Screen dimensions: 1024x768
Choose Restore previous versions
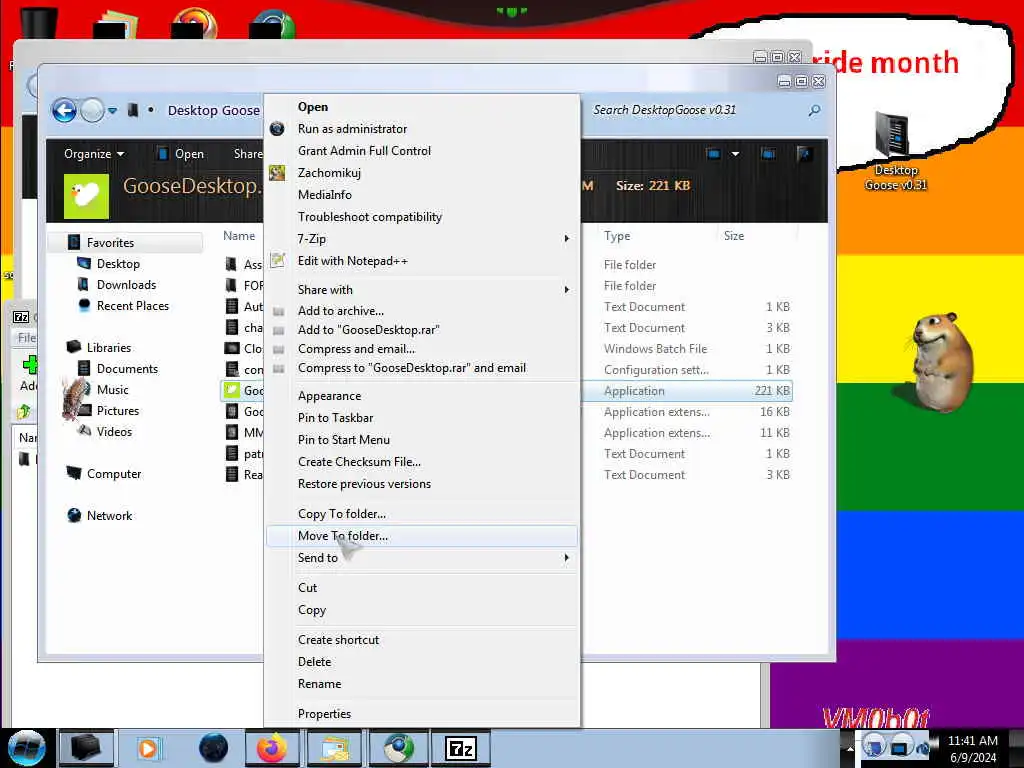point(421,484)
